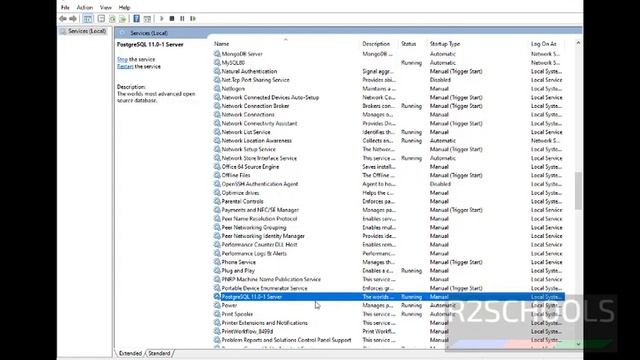Select the Natural Authentication service

pos(389,71)
